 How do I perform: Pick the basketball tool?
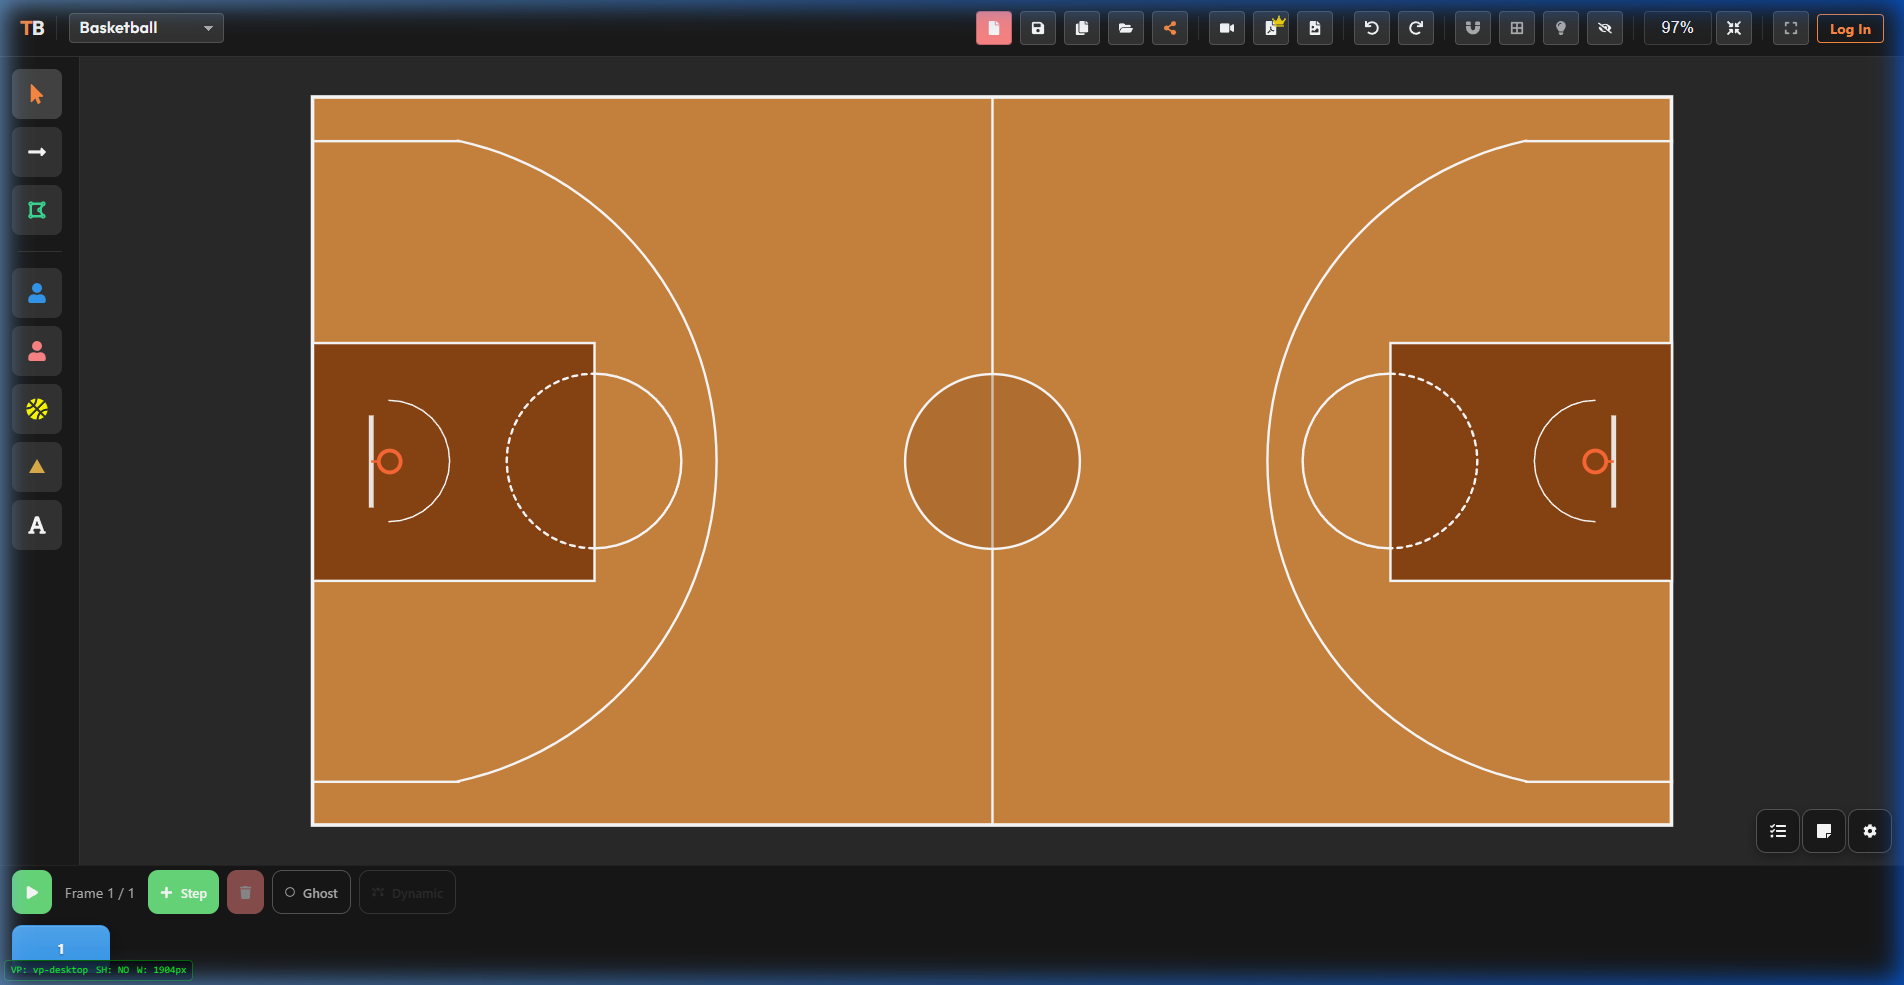click(36, 409)
